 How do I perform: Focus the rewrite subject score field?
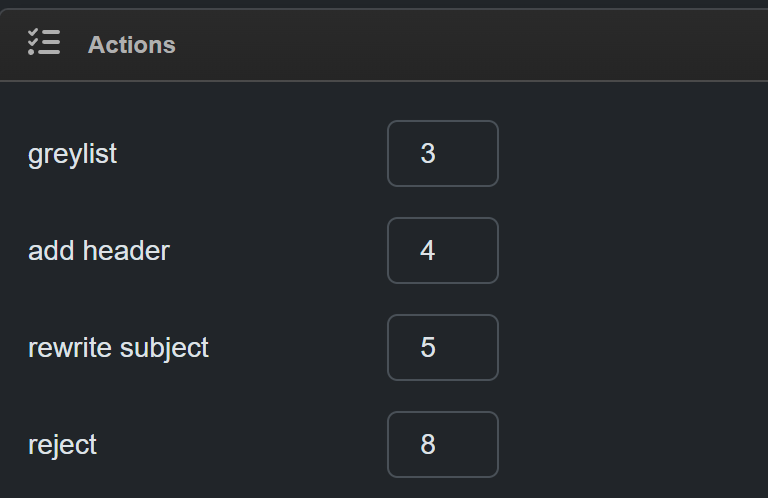click(x=442, y=348)
